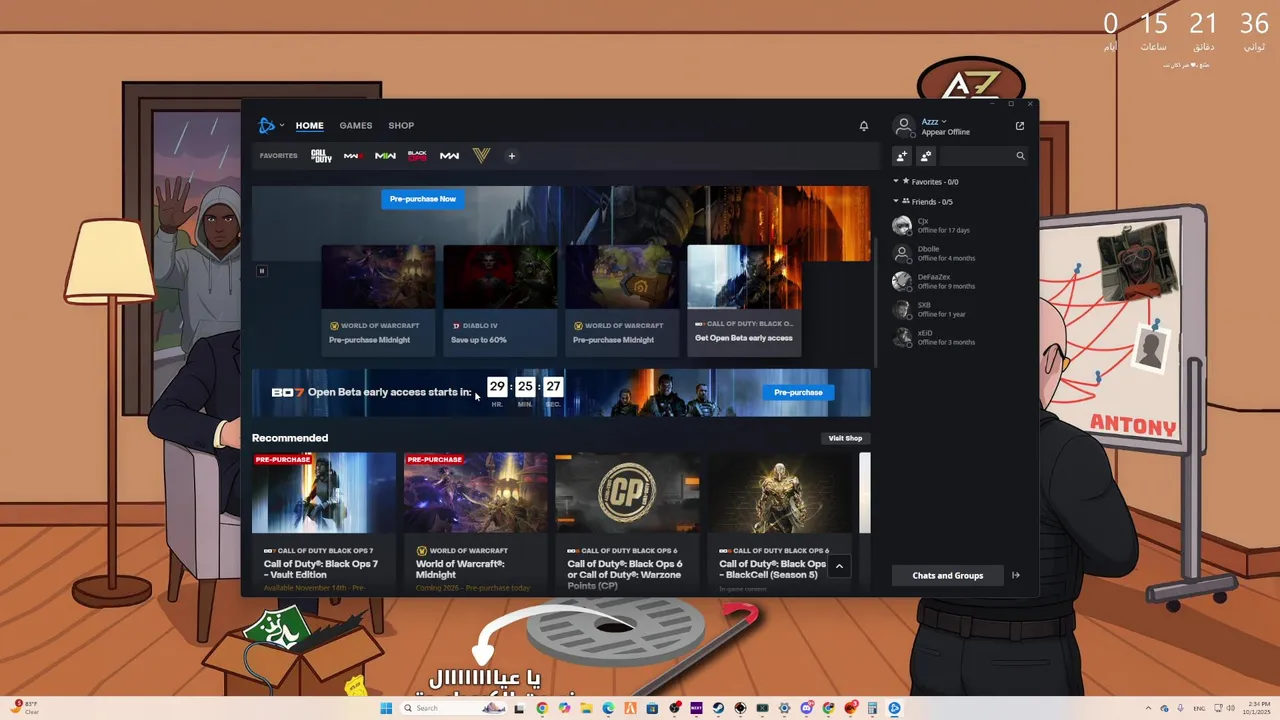Collapse the social panel arrow
The height and width of the screenshot is (720, 1280).
1016,575
